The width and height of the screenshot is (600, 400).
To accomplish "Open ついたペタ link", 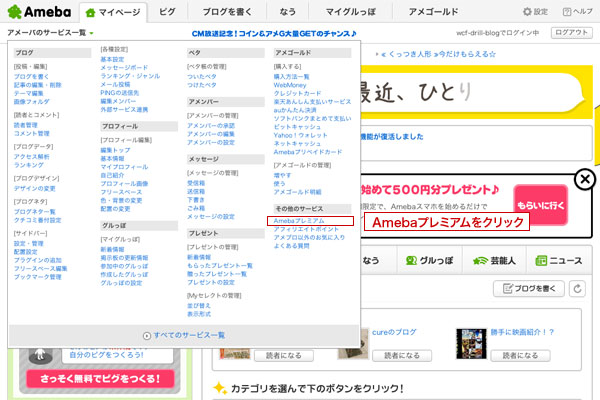I will 202,77.
